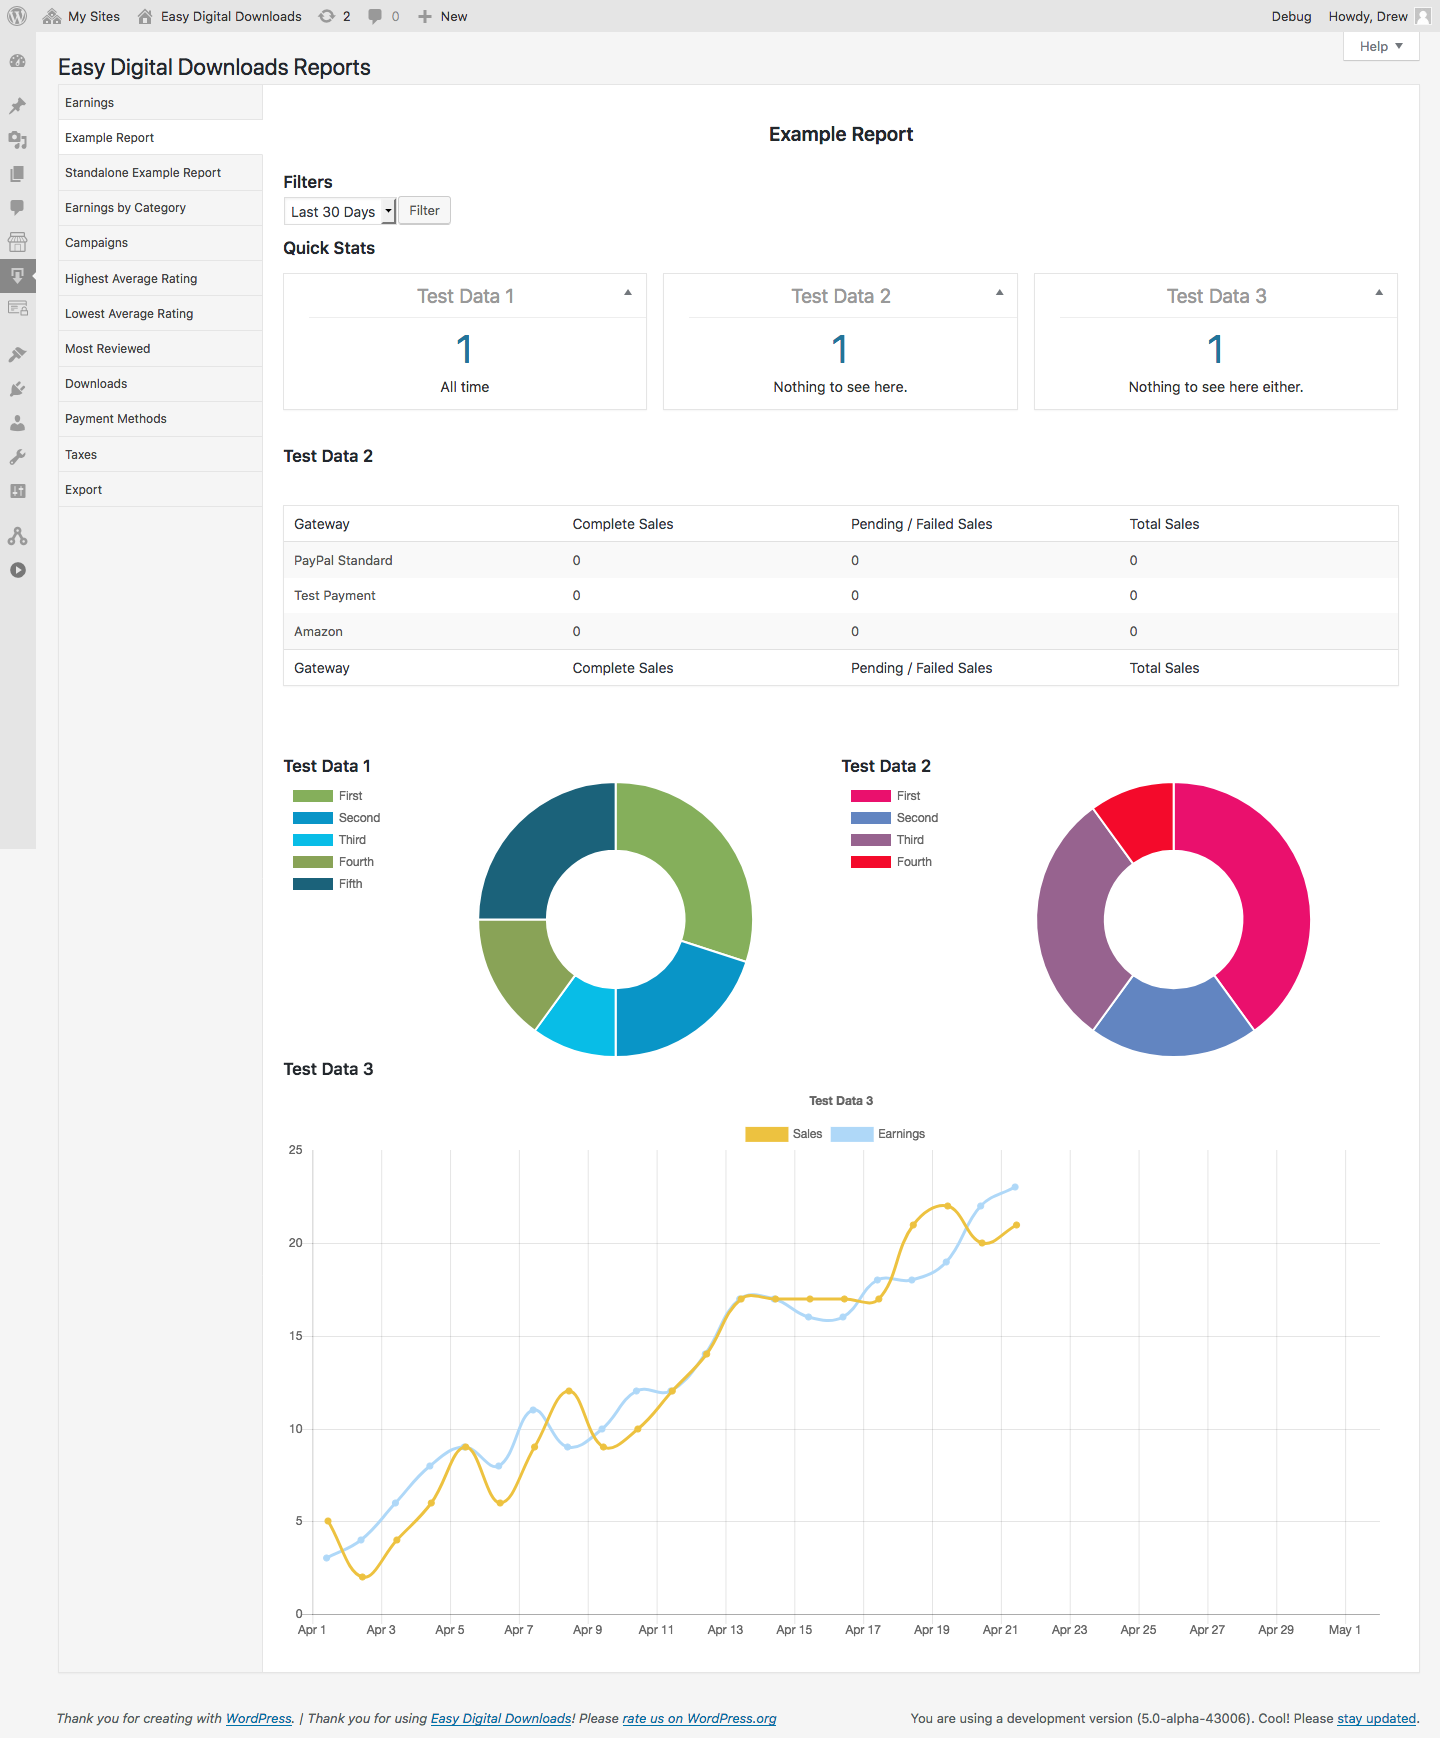The width and height of the screenshot is (1440, 1738).
Task: Open the Settings sliders sidebar icon
Action: (x=17, y=491)
